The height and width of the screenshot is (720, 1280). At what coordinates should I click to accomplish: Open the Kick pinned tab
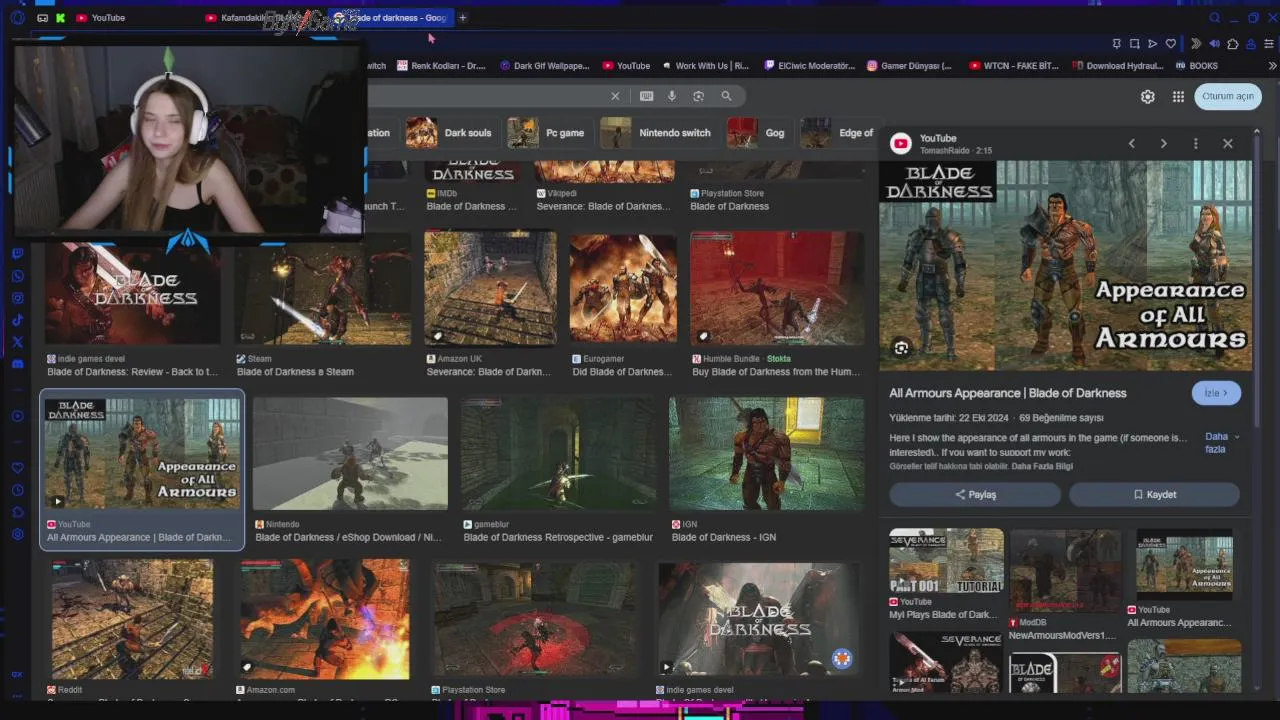click(x=60, y=18)
